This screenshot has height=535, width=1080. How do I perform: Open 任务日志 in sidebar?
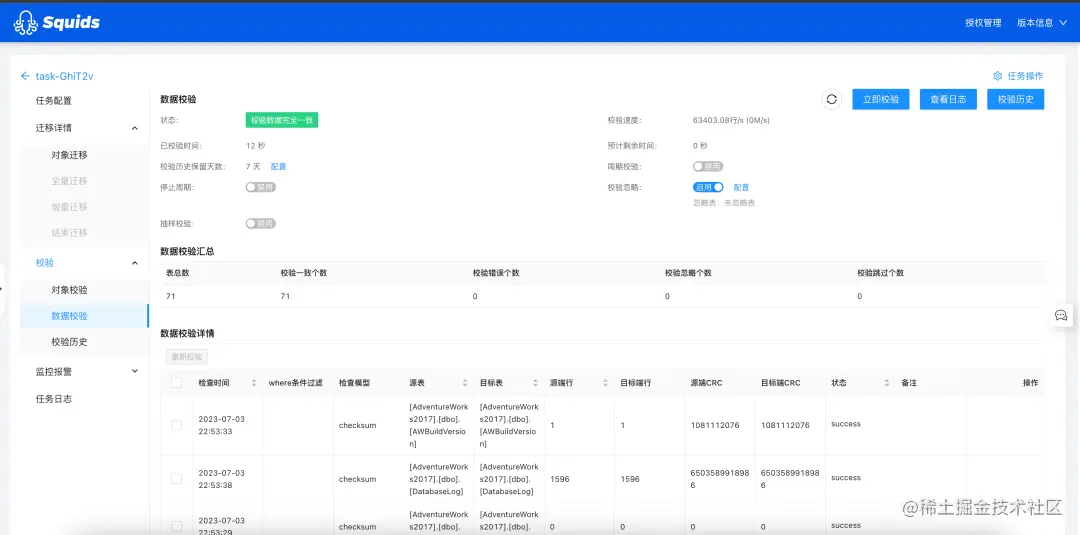(x=54, y=399)
